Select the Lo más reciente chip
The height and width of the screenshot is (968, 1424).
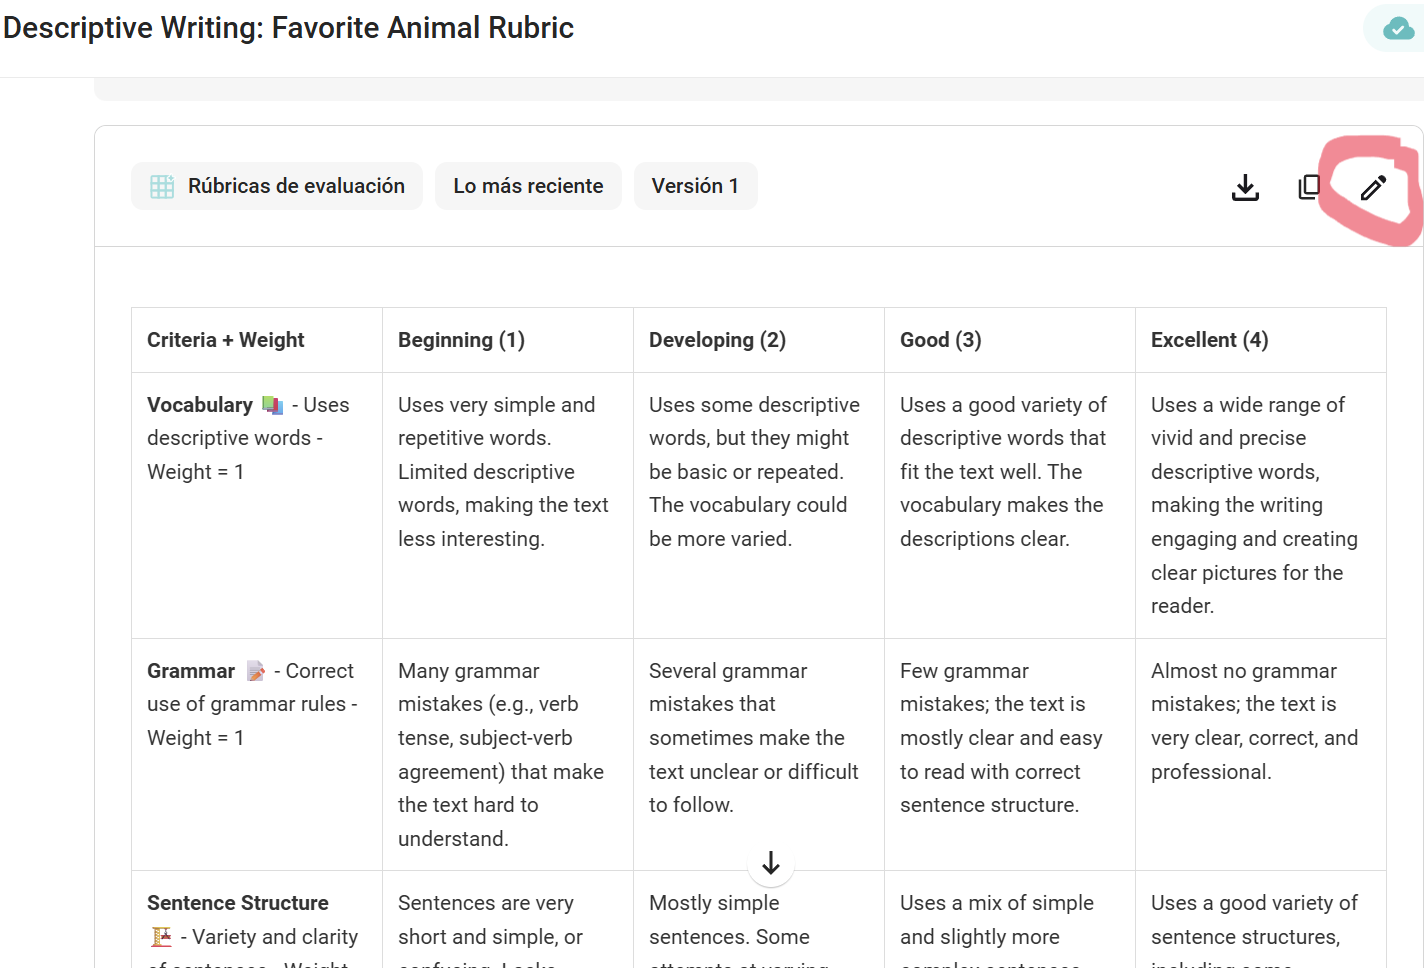coord(528,186)
